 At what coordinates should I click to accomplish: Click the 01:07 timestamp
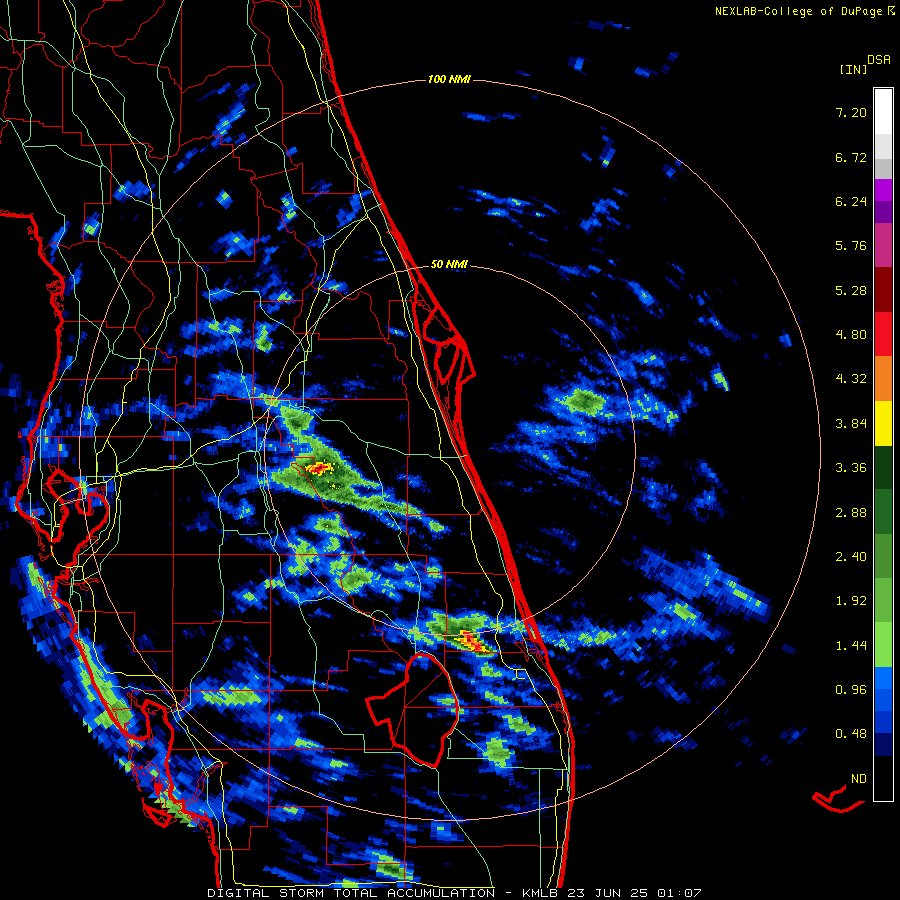coord(680,893)
